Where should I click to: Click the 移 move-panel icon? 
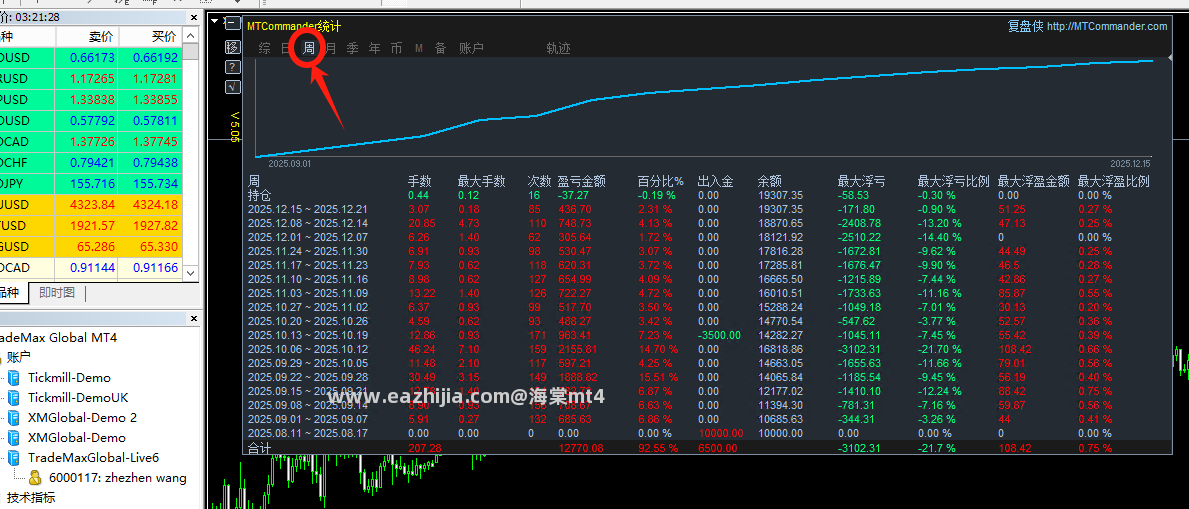point(234,46)
